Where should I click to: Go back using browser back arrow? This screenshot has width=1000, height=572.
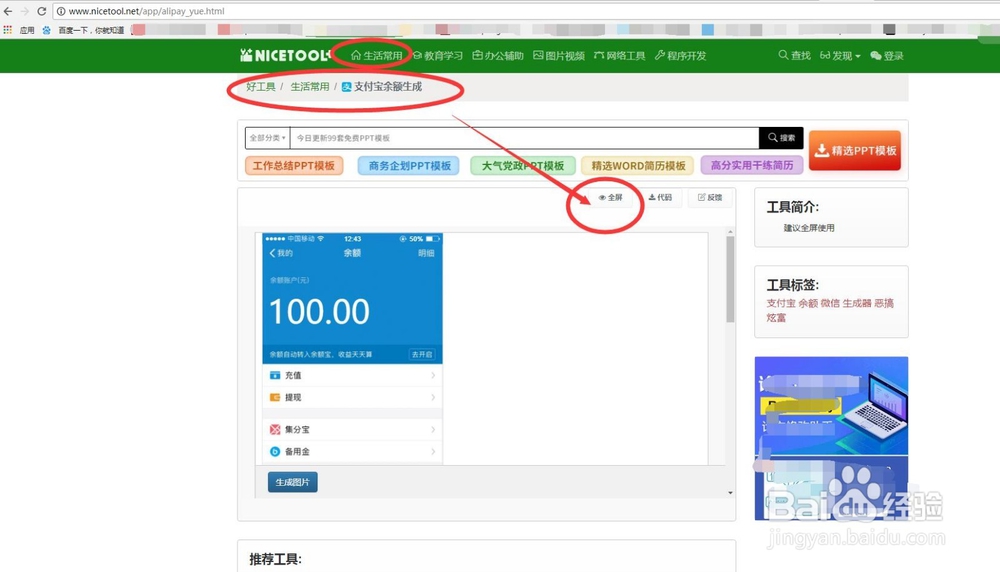point(8,11)
